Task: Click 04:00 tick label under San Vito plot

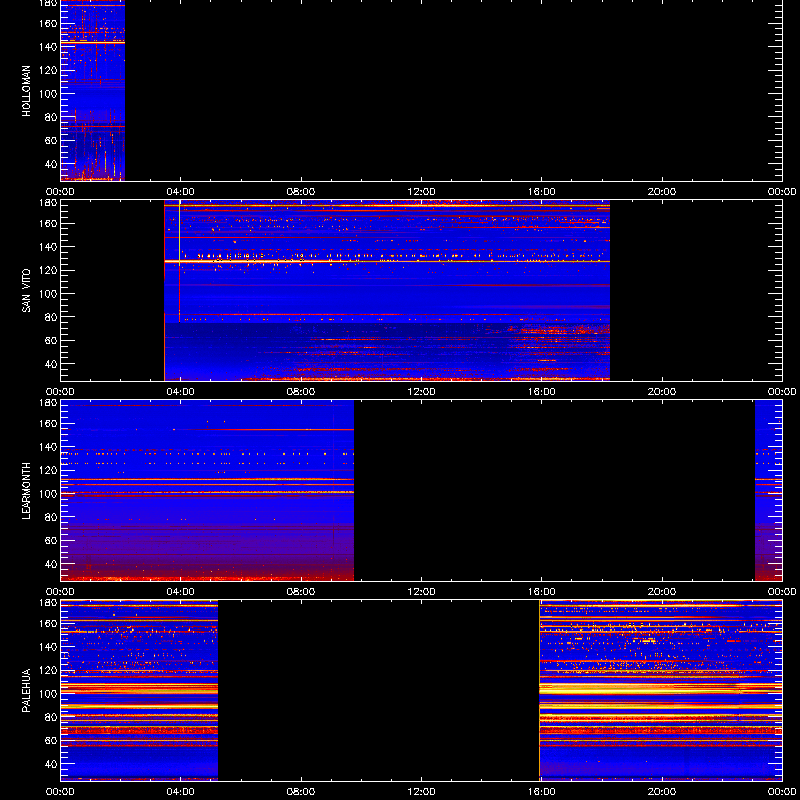Action: coord(181,392)
